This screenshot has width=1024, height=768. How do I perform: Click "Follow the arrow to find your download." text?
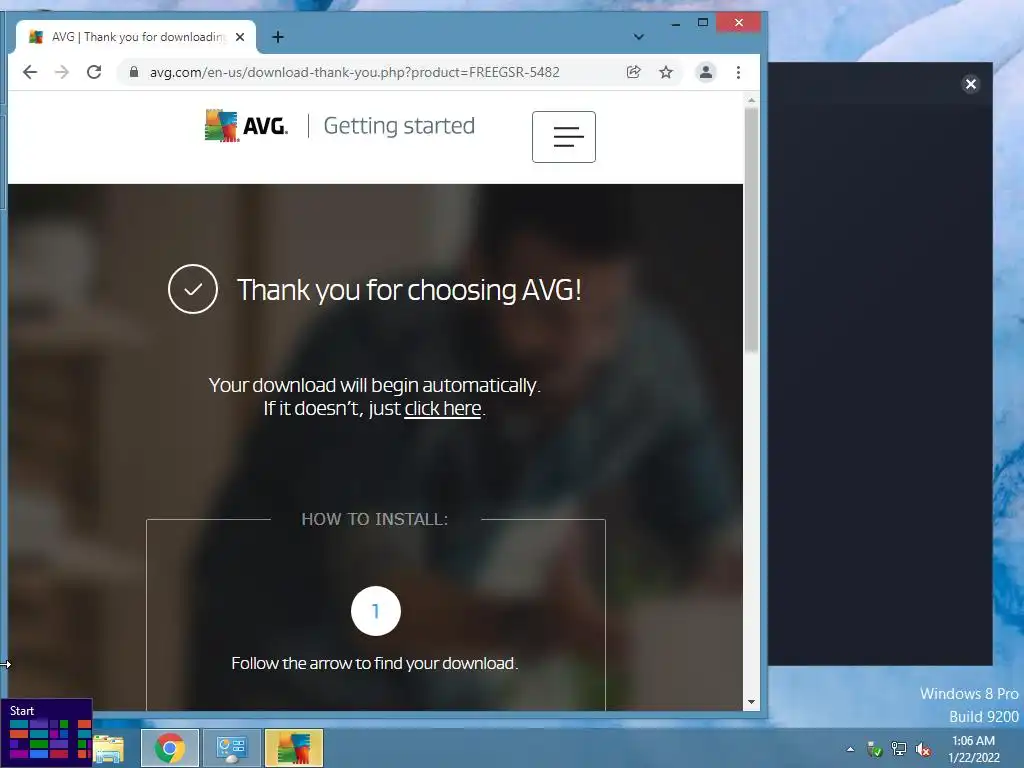375,664
